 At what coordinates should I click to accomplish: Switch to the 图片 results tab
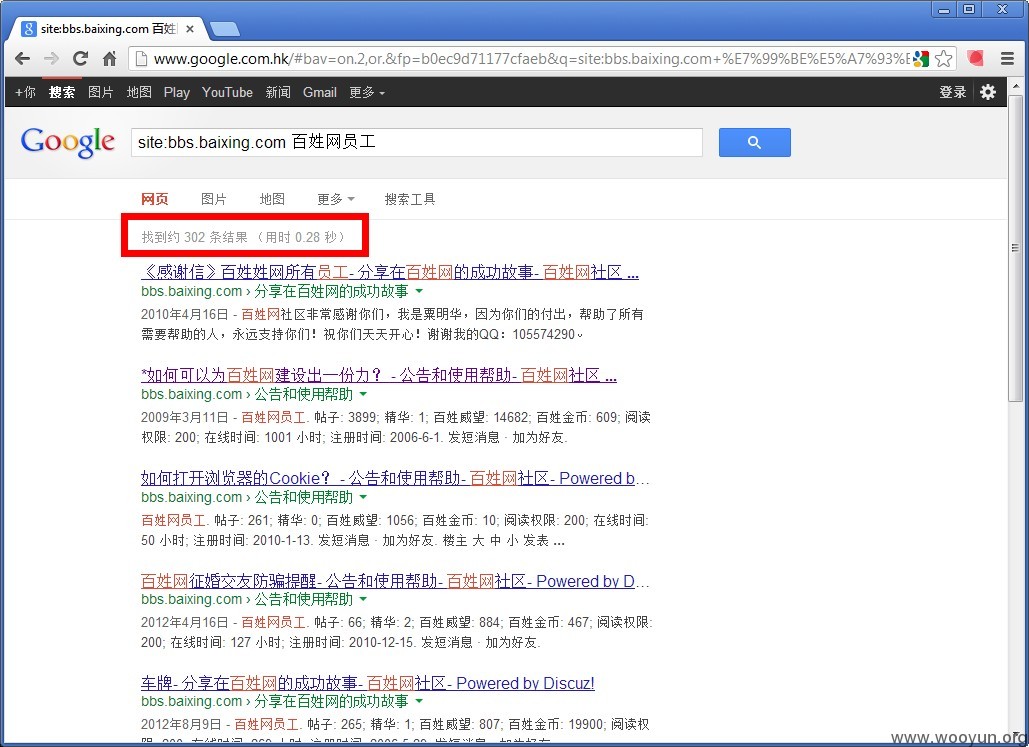tap(214, 200)
